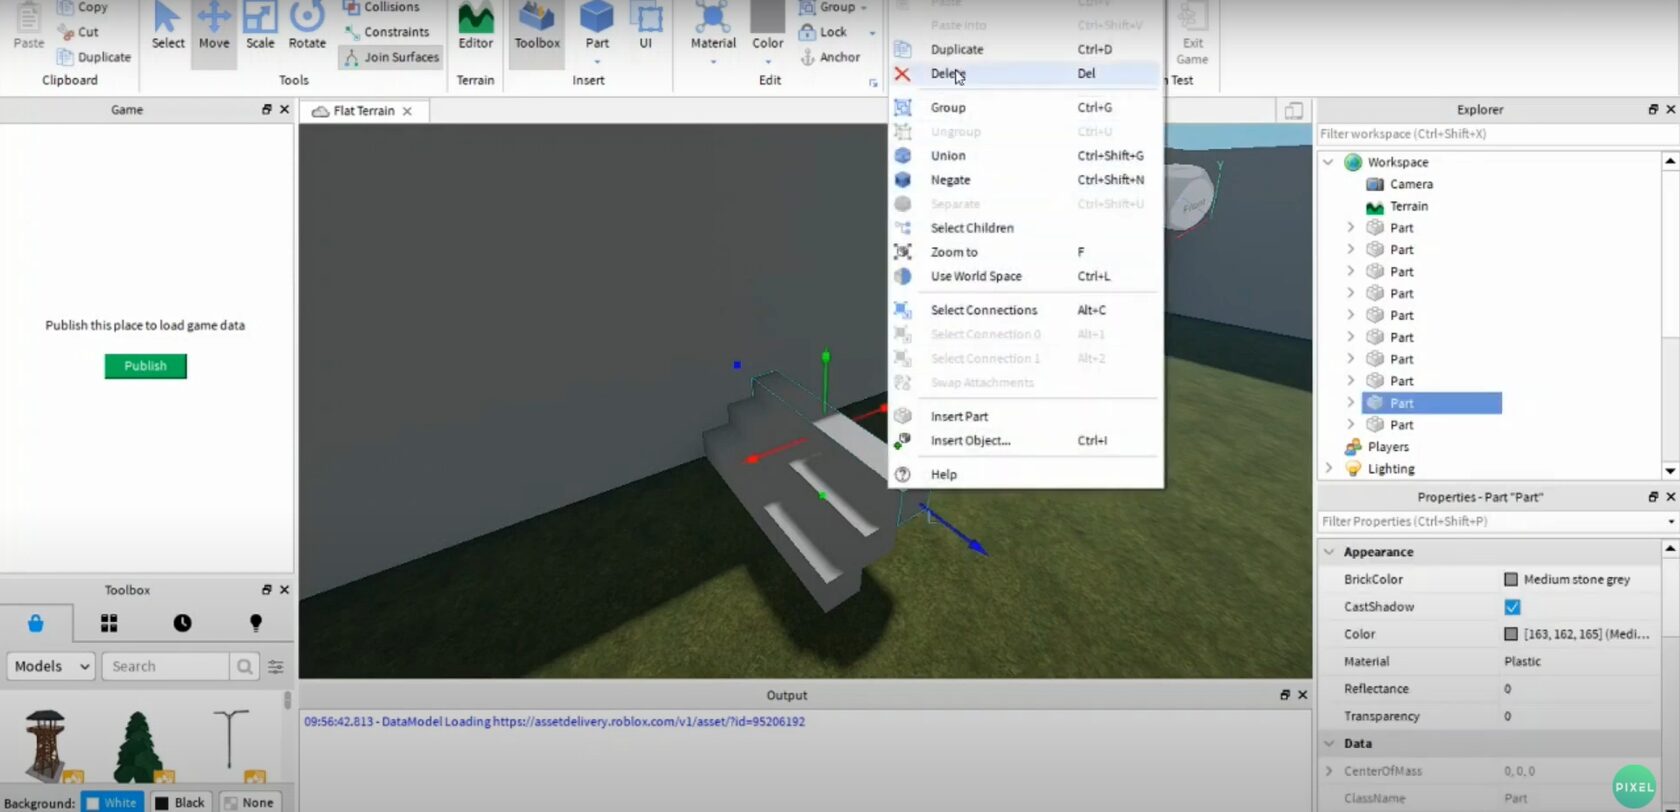The image size is (1680, 812).
Task: Open Toolbox Marketplace tab
Action: coord(36,623)
